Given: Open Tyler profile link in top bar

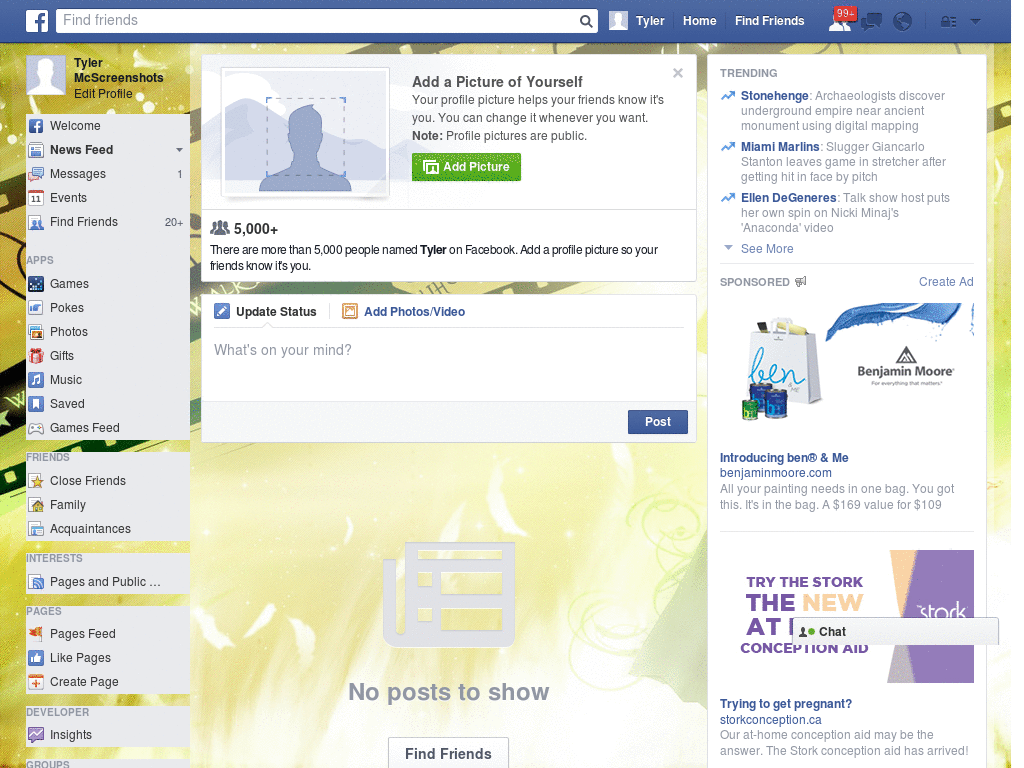Looking at the screenshot, I should pos(637,21).
